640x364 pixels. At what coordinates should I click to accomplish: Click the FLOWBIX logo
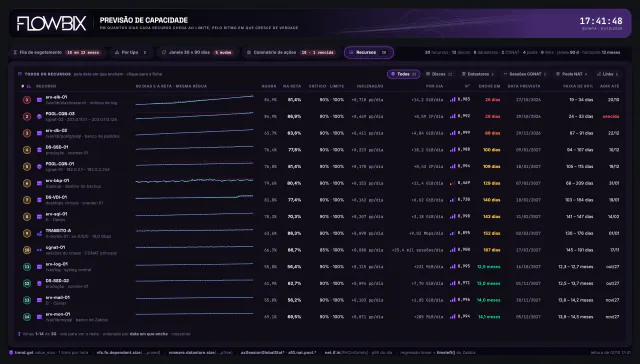pos(51,23)
